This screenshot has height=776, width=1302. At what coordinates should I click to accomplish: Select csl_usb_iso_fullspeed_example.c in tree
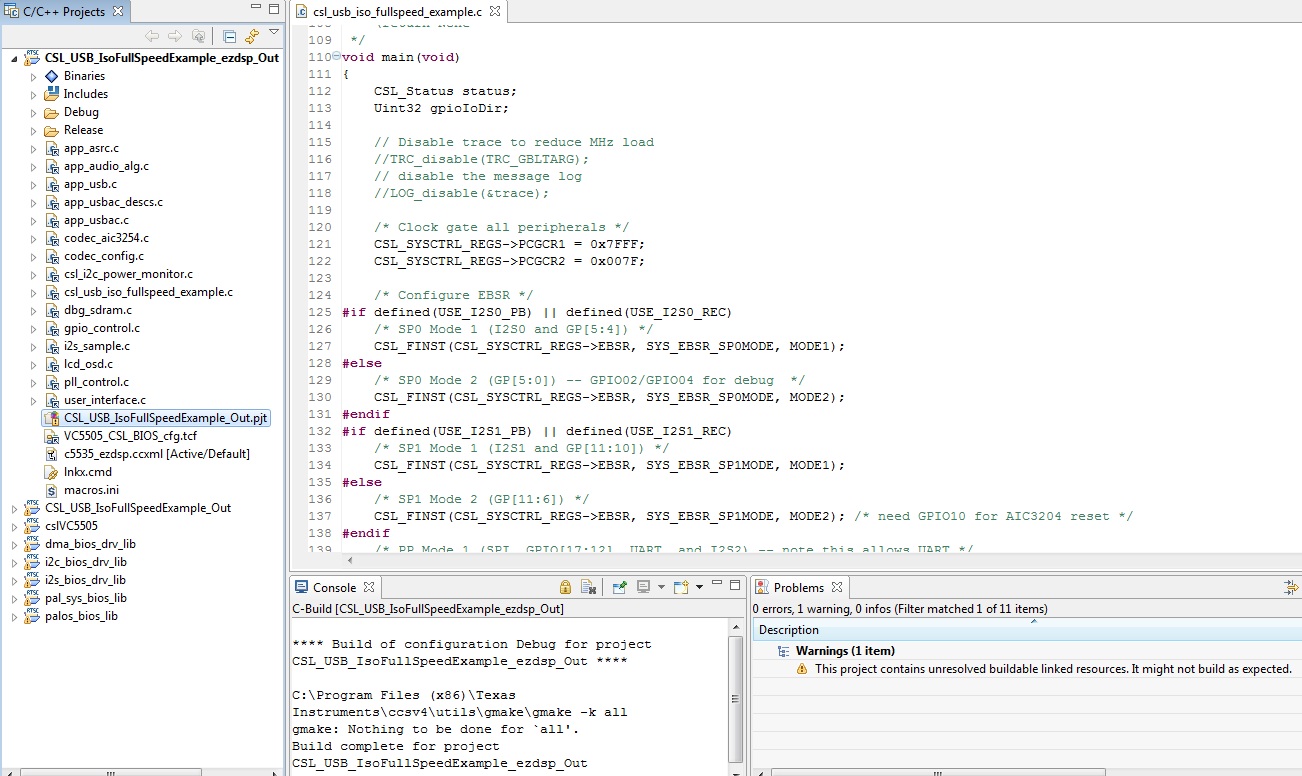click(148, 292)
